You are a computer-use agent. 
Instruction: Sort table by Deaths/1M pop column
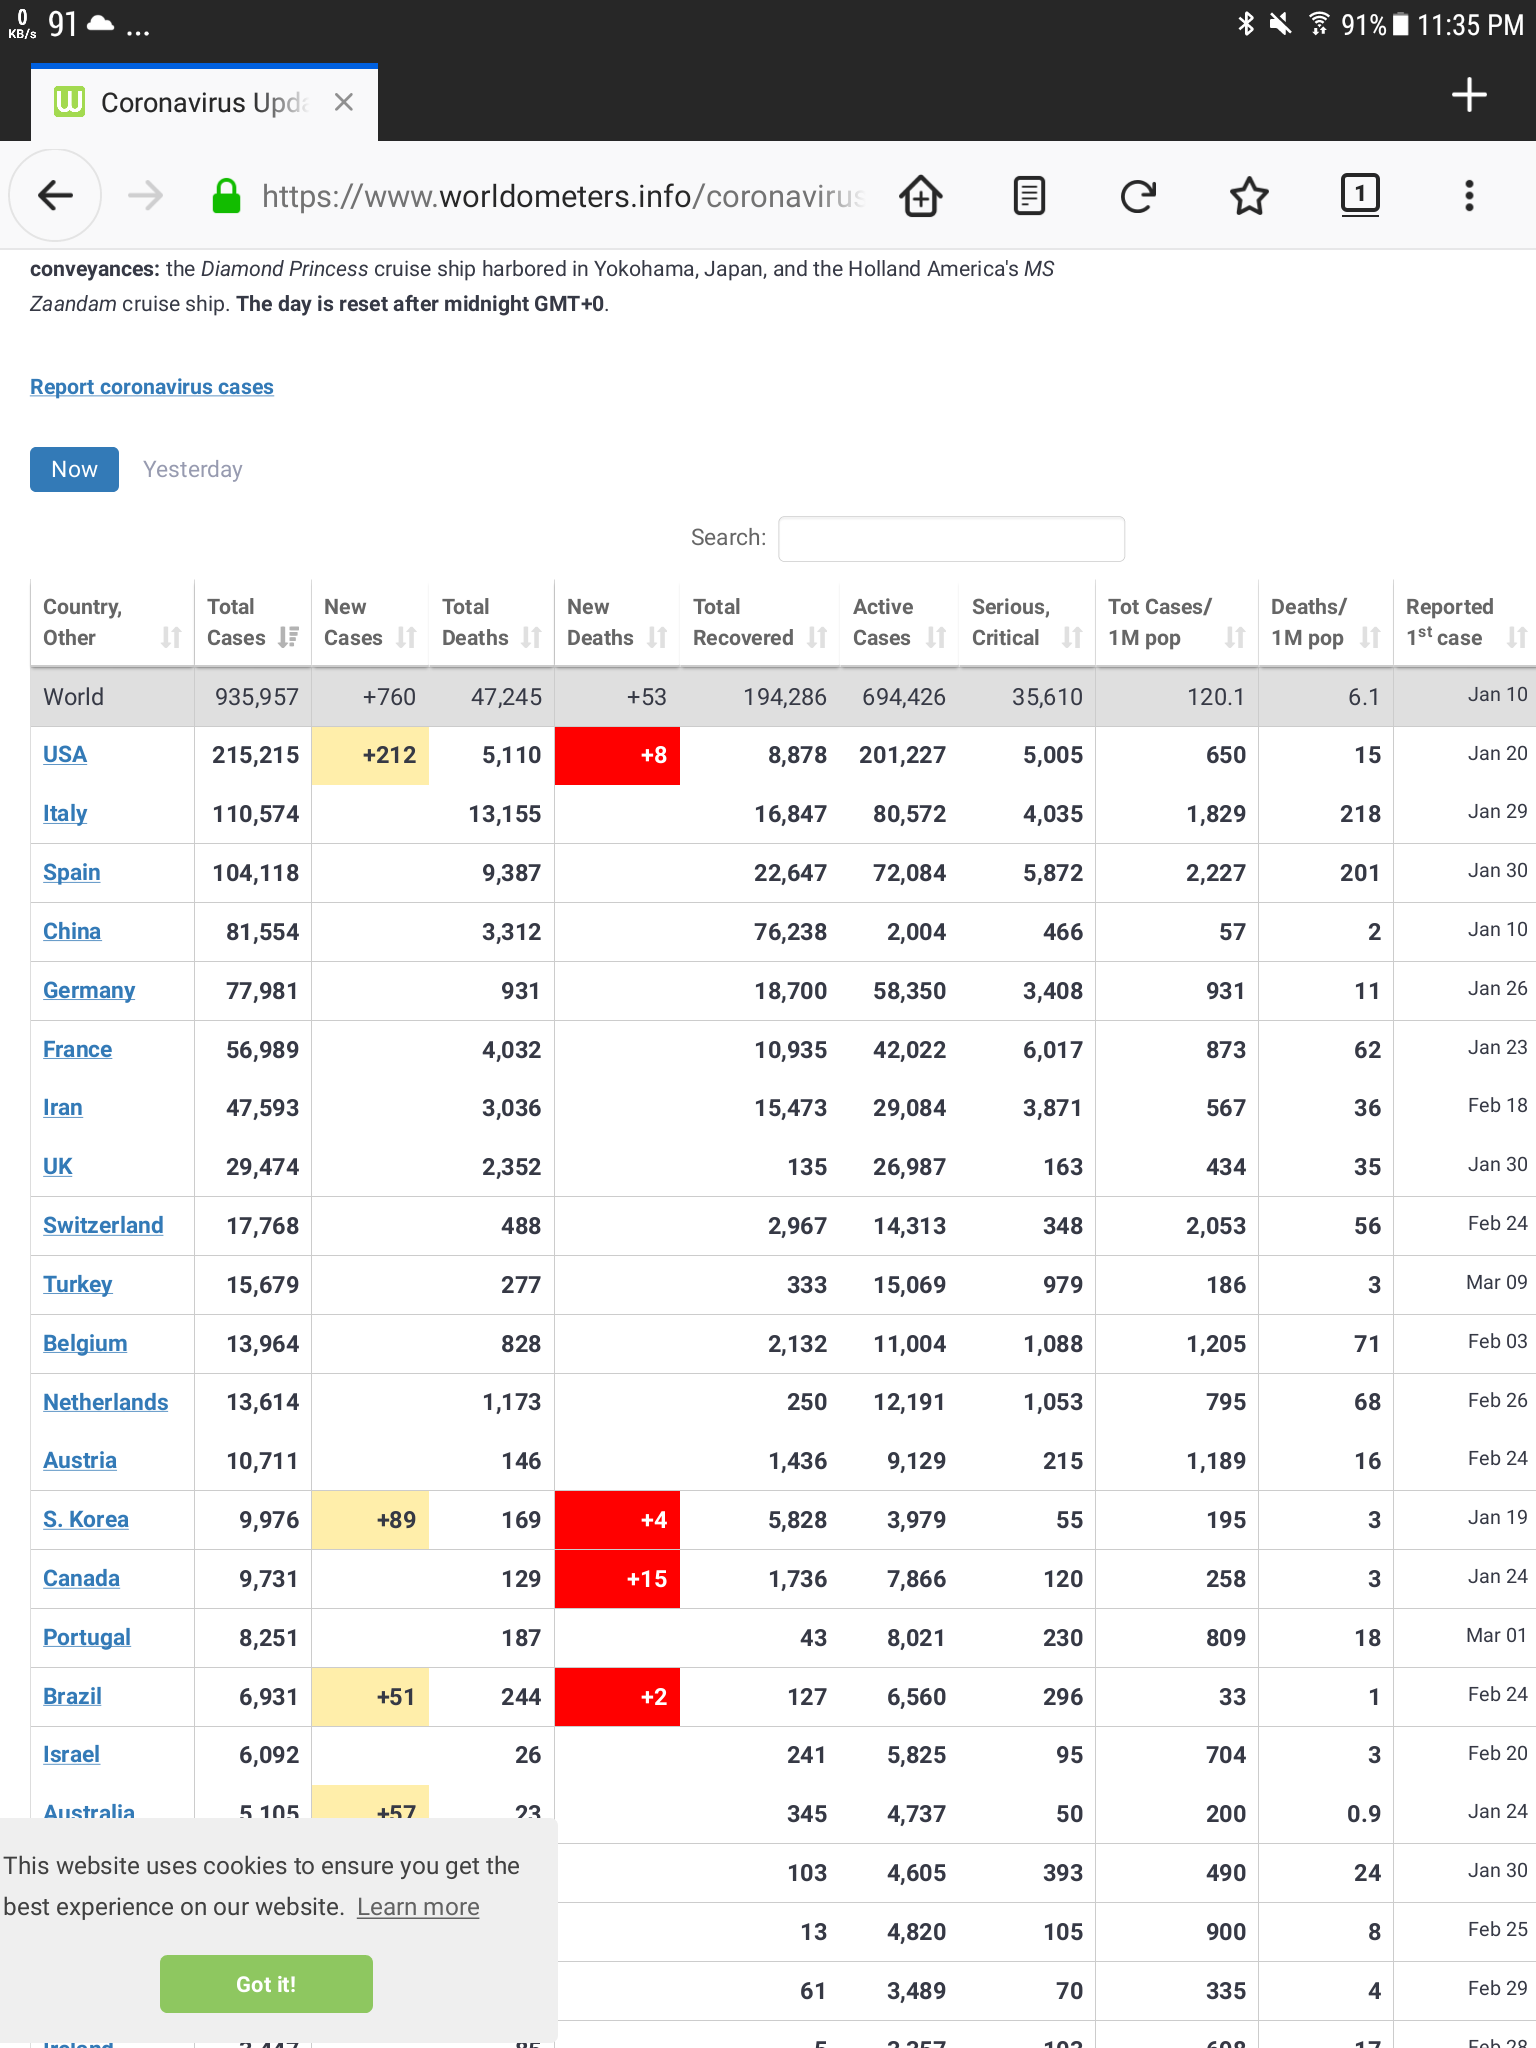click(1325, 622)
